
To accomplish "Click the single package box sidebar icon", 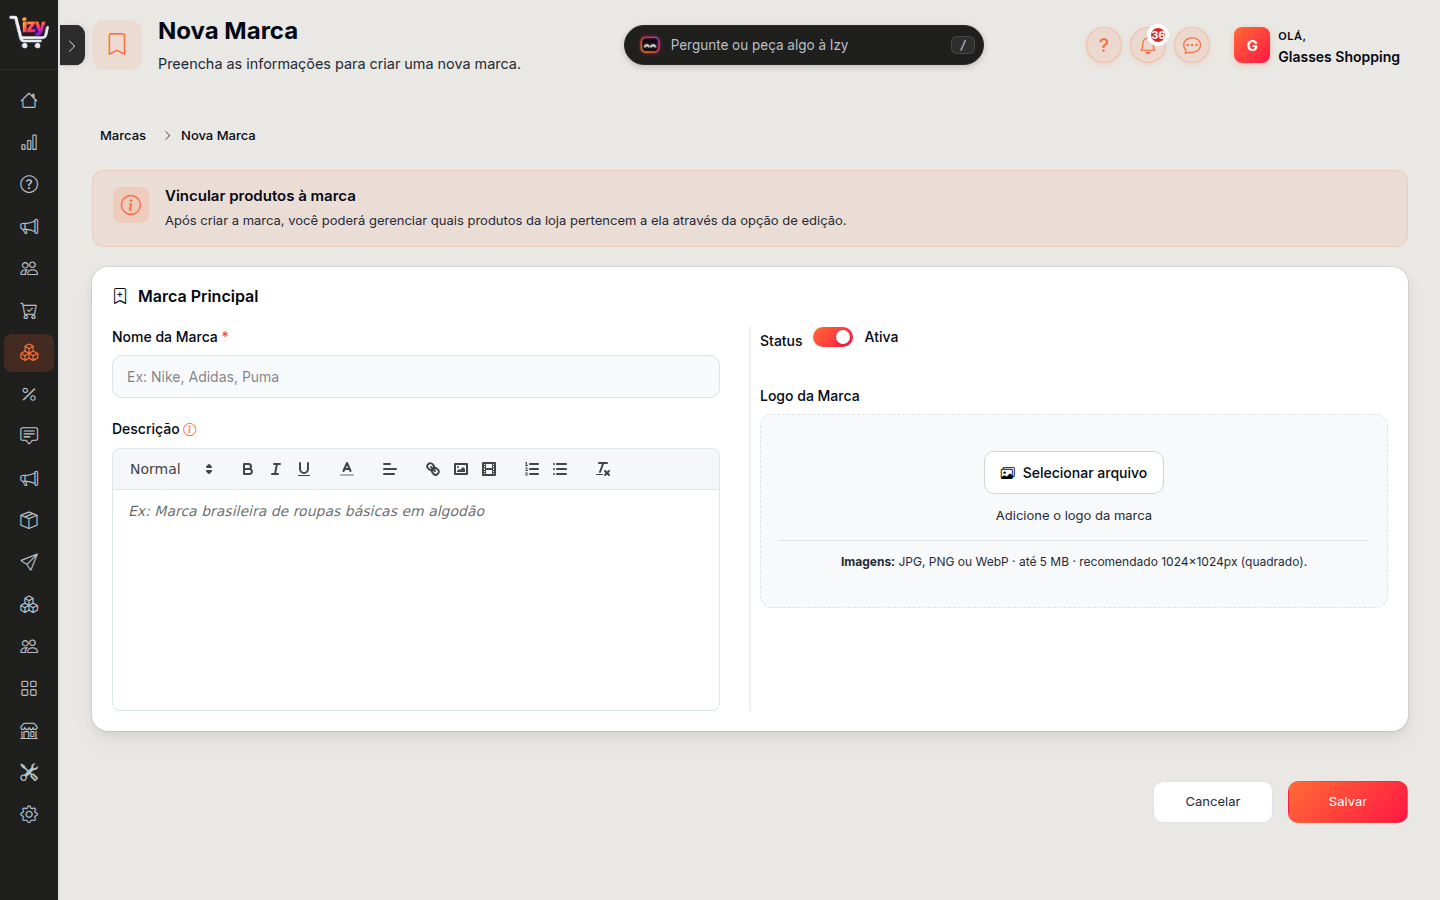I will [29, 520].
